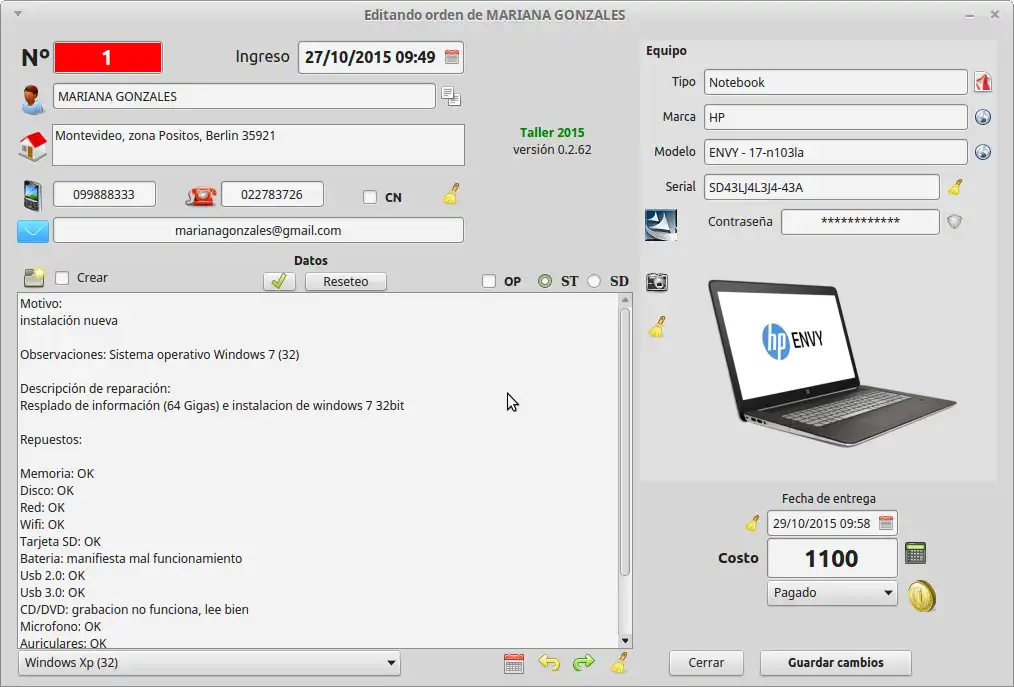Click scrollbar up arrow in notes
This screenshot has width=1014, height=687.
pyautogui.click(x=625, y=300)
